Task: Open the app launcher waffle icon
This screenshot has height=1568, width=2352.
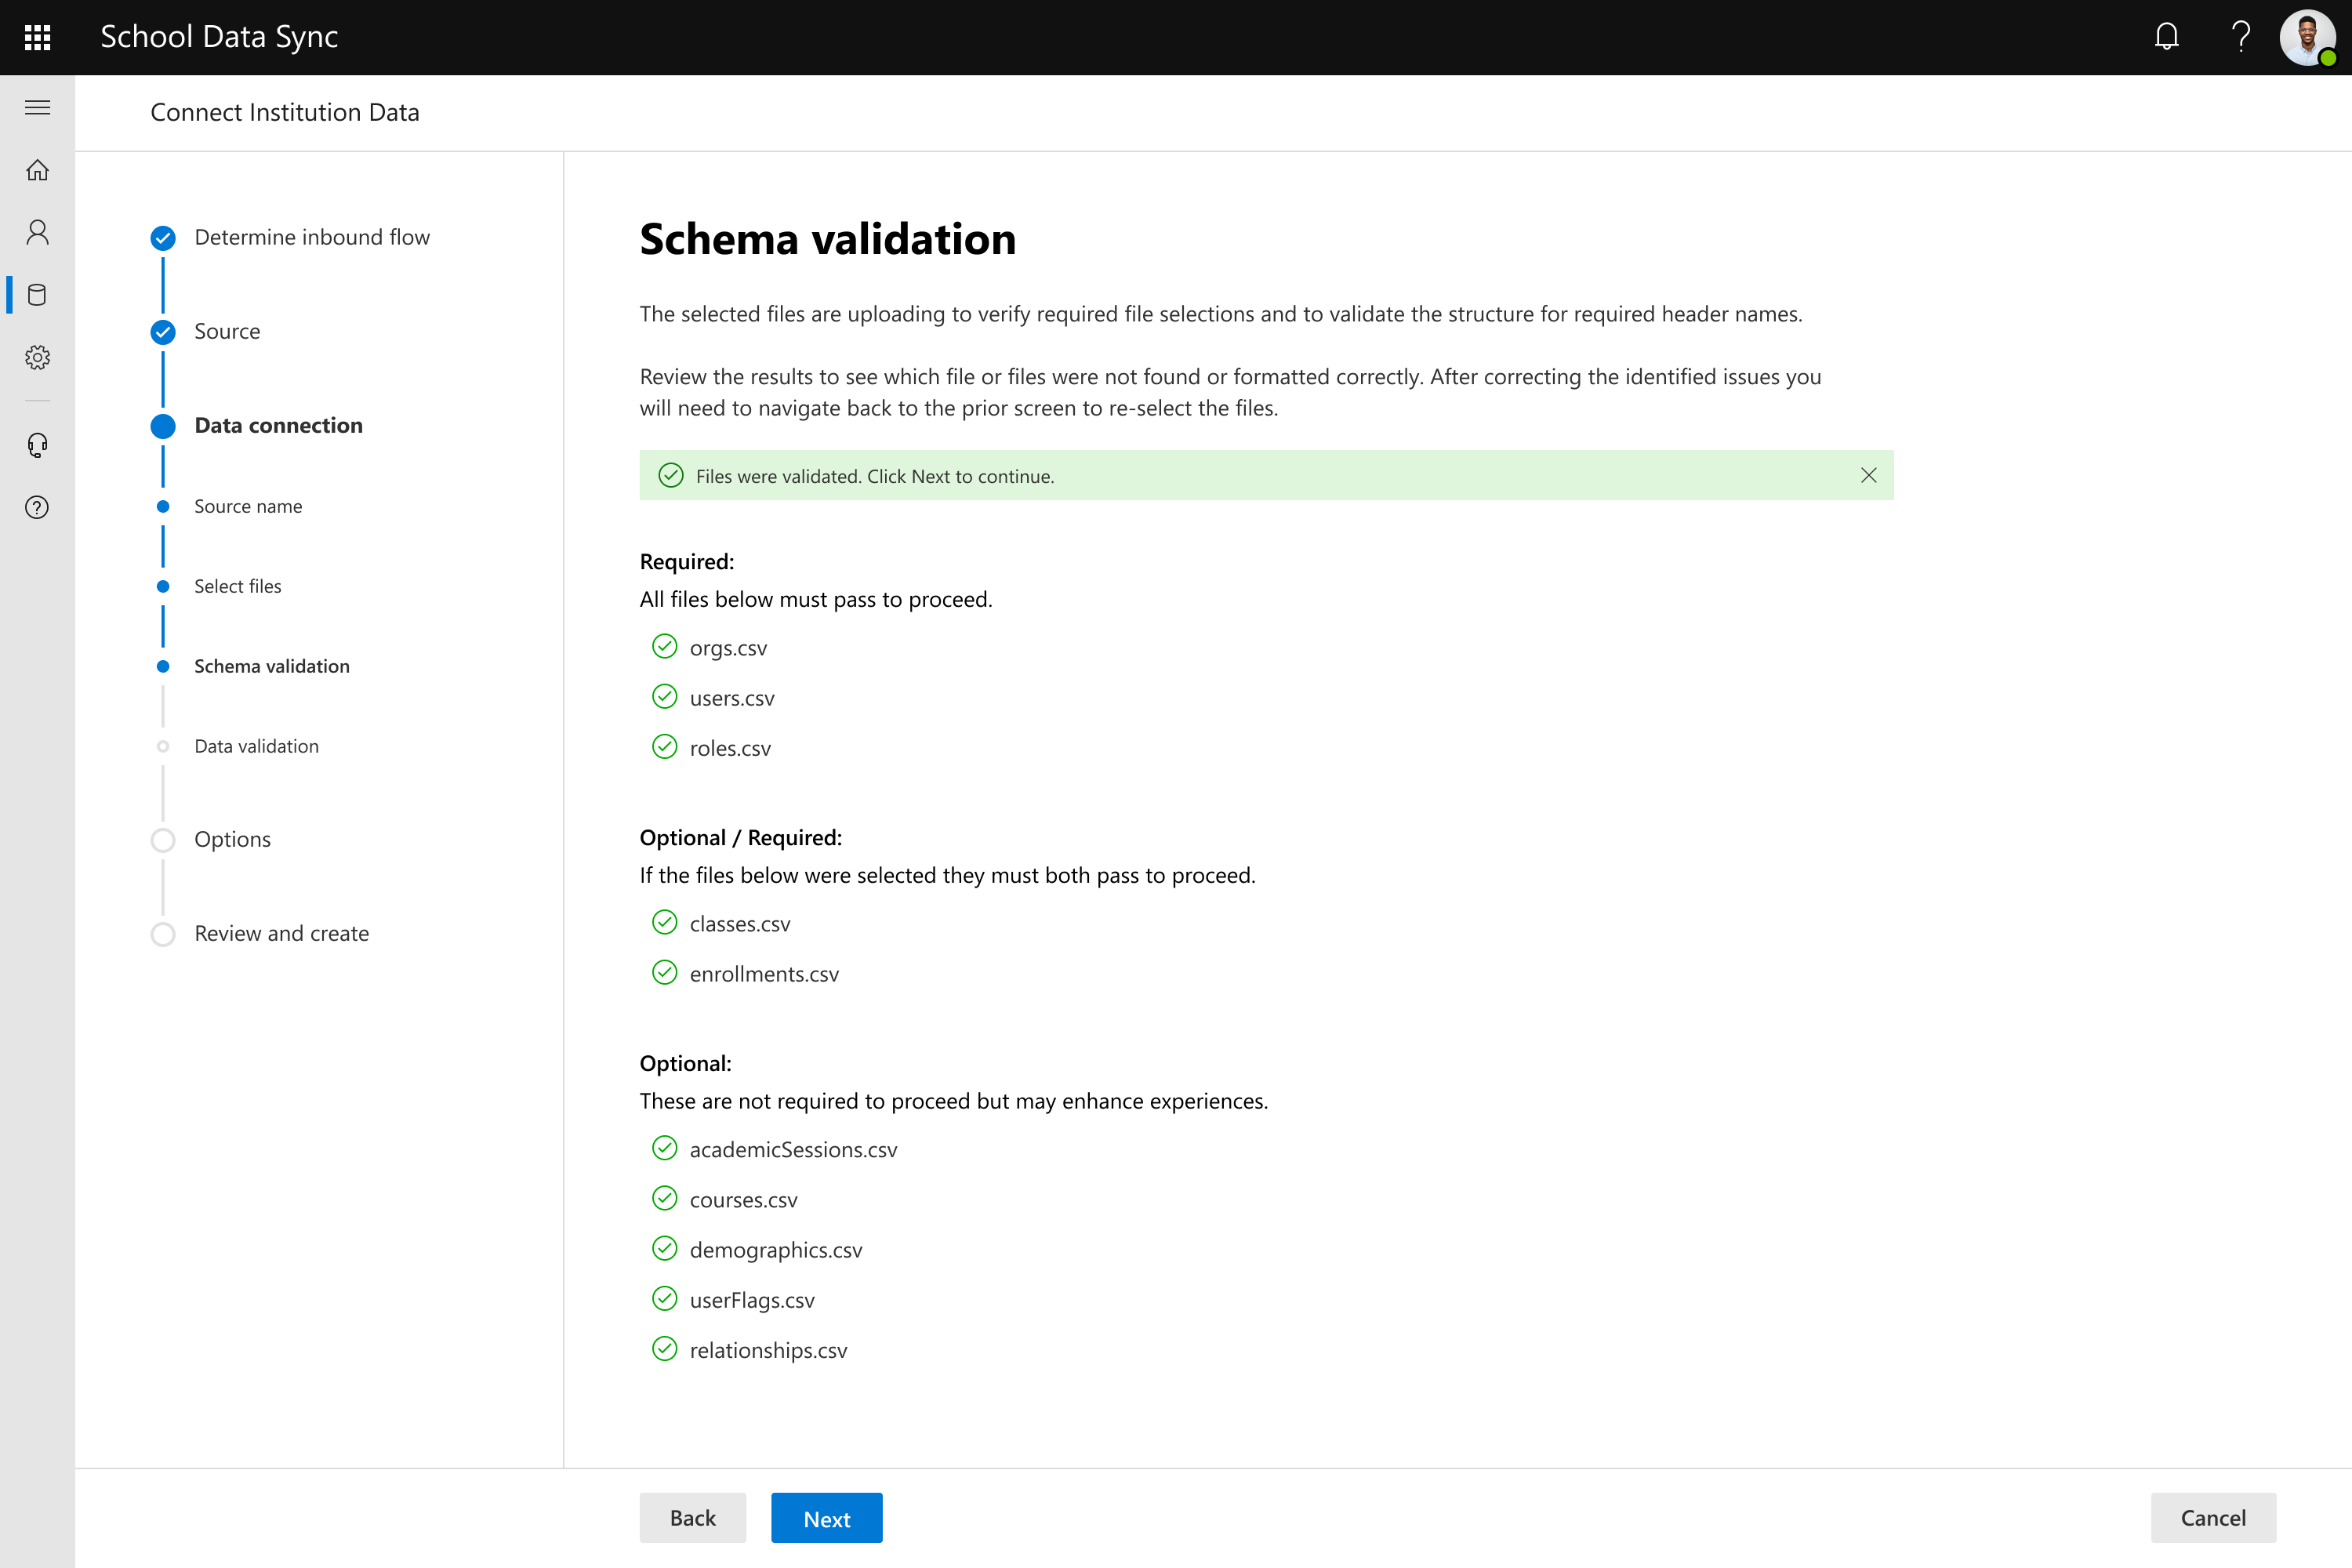Action: [x=37, y=37]
